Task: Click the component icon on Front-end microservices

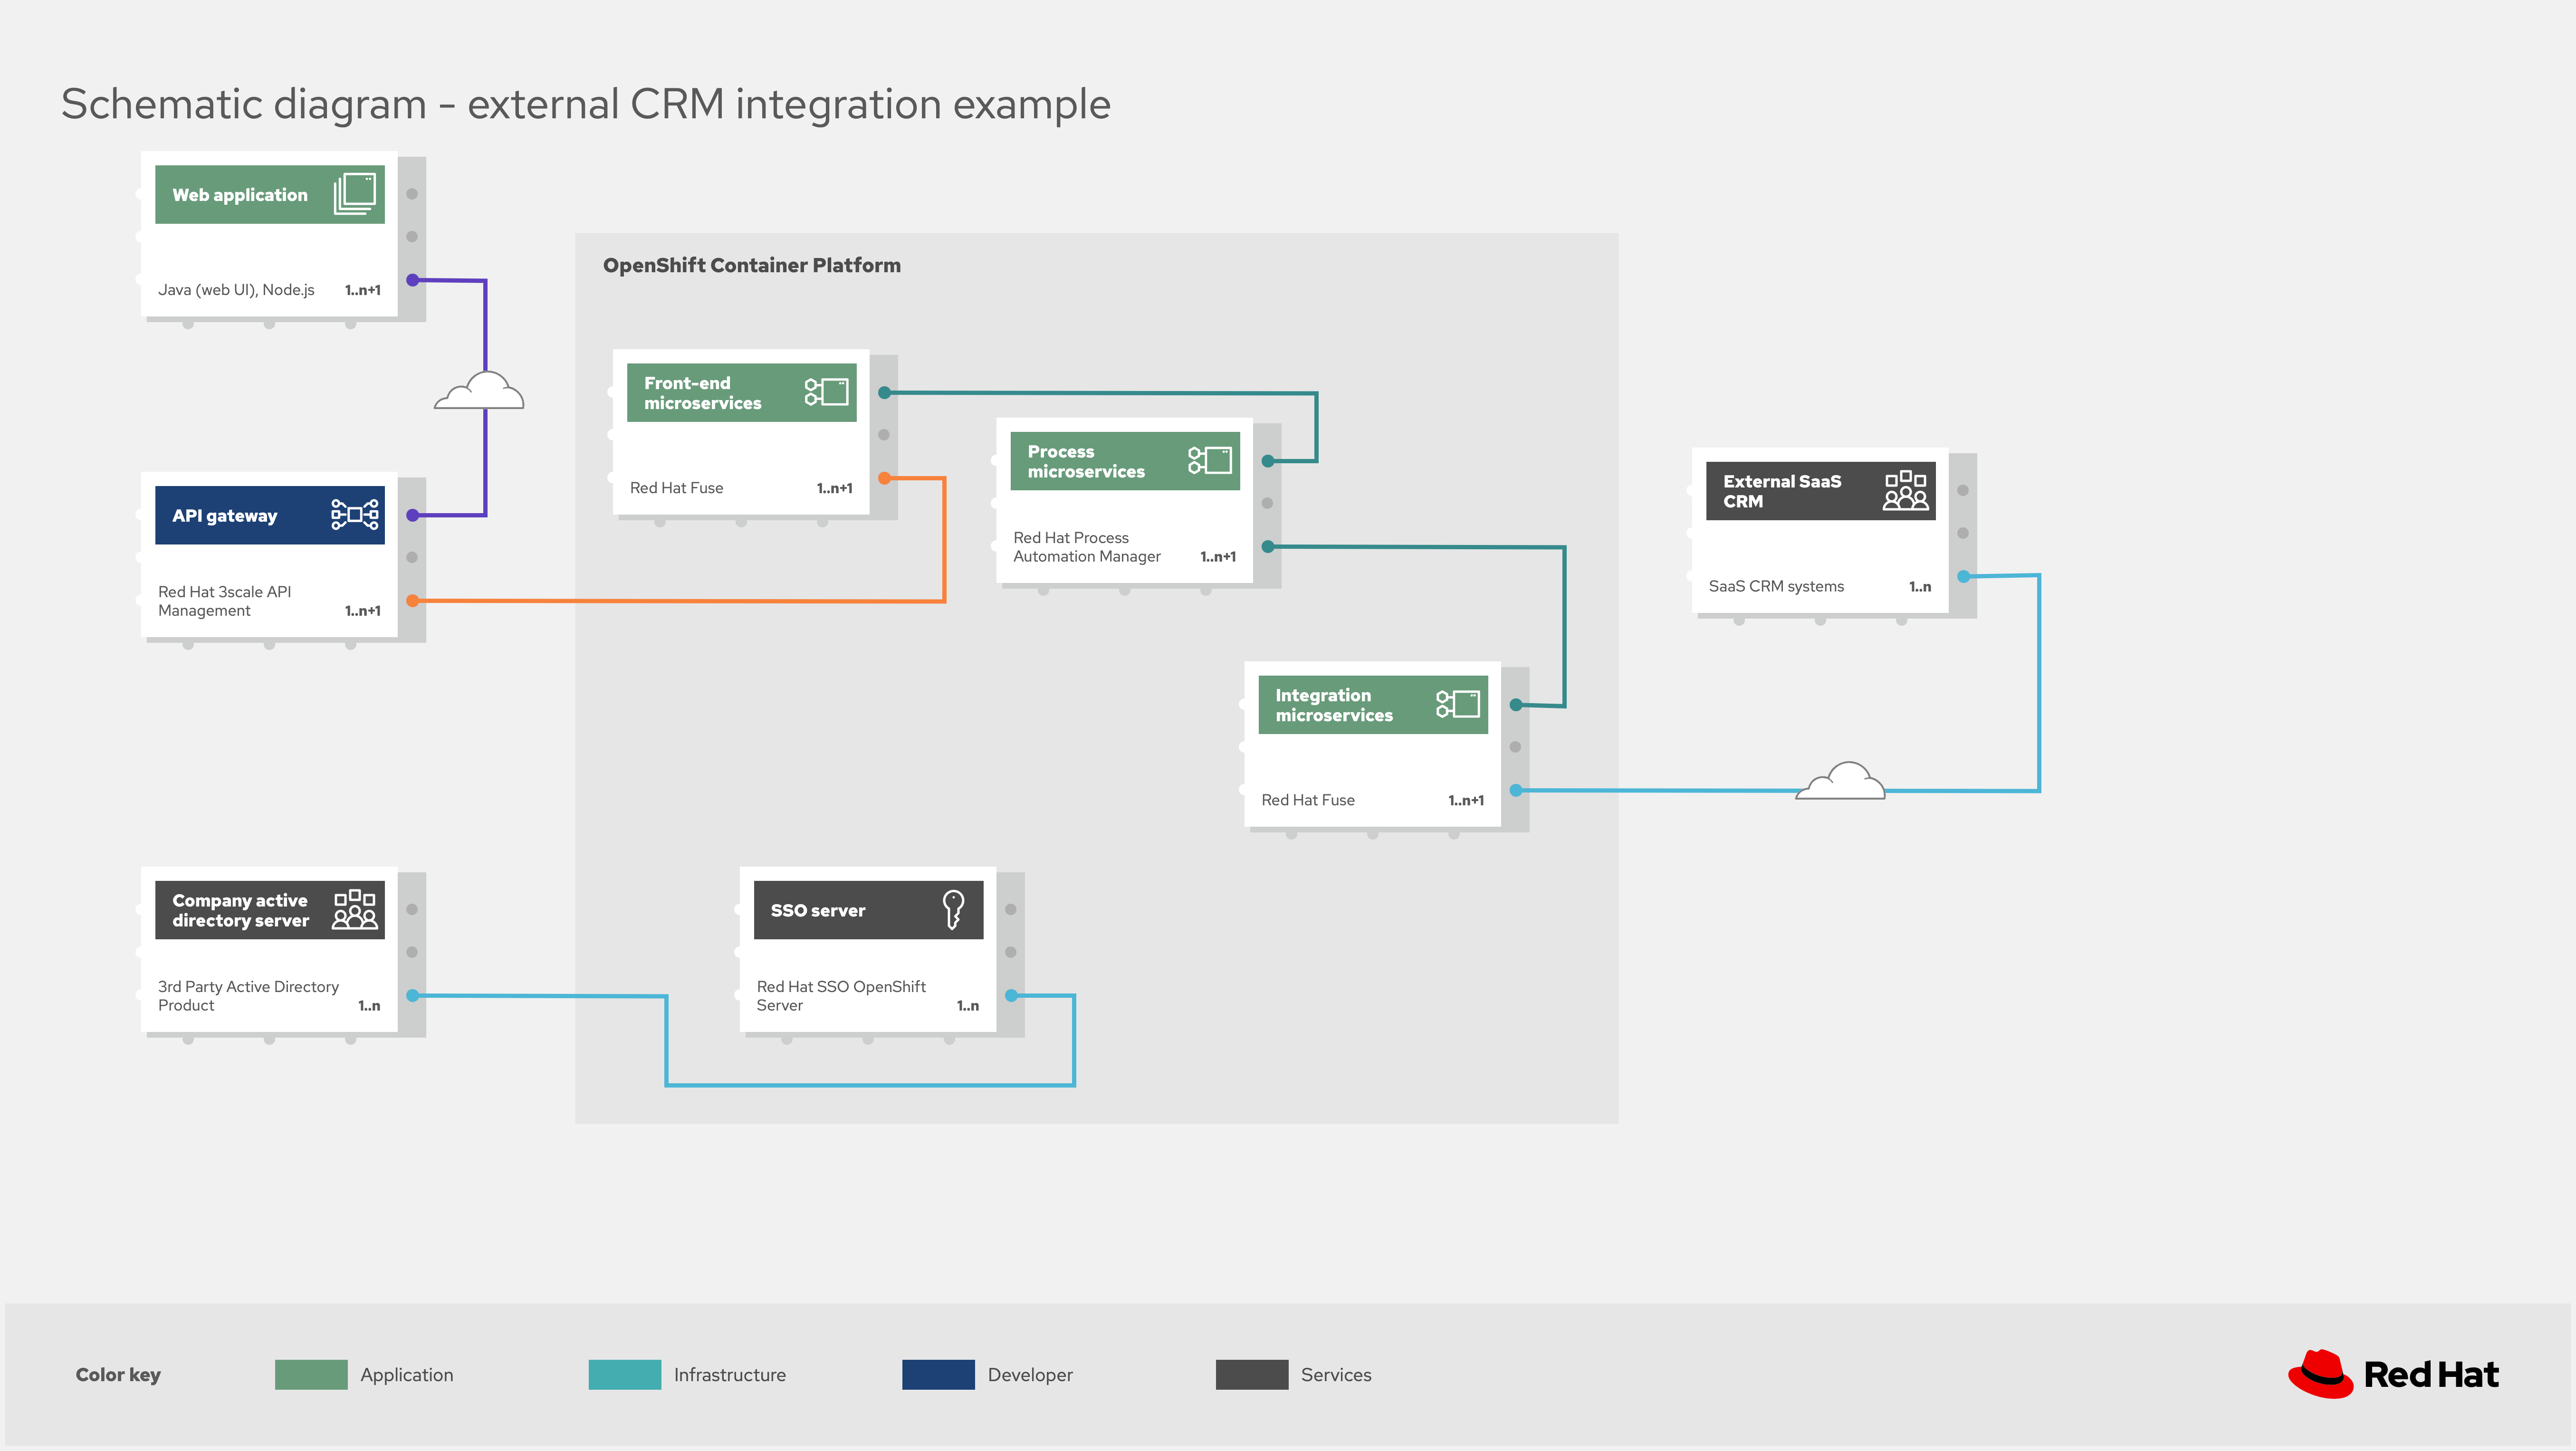Action: [x=828, y=392]
